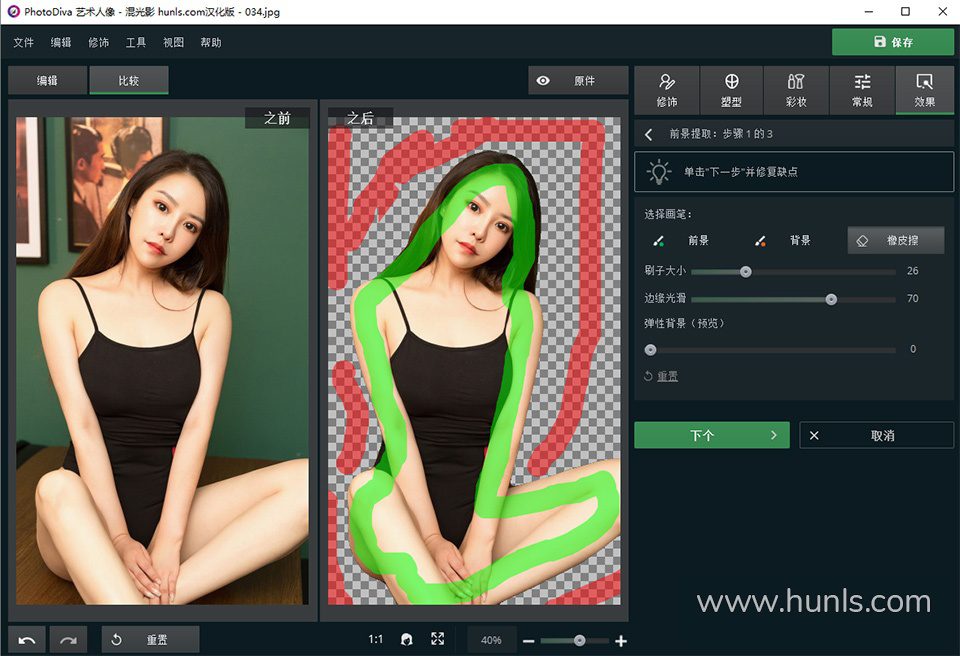
Task: Click the redo arrow button
Action: point(69,640)
